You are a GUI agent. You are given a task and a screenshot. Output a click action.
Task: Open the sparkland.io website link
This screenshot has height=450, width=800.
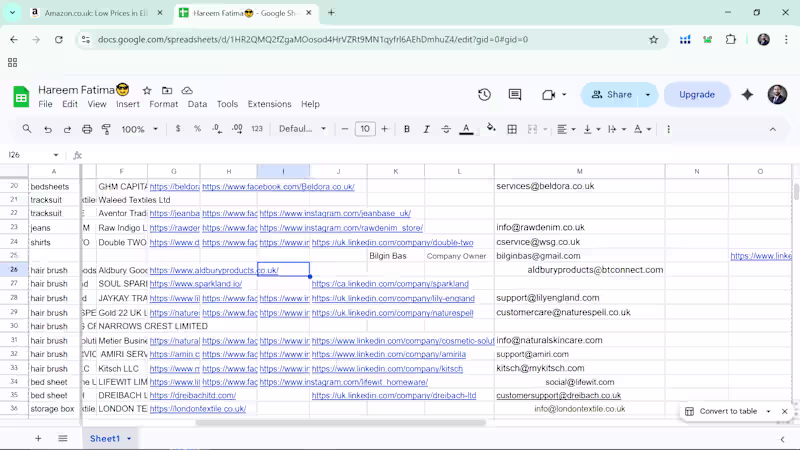196,284
